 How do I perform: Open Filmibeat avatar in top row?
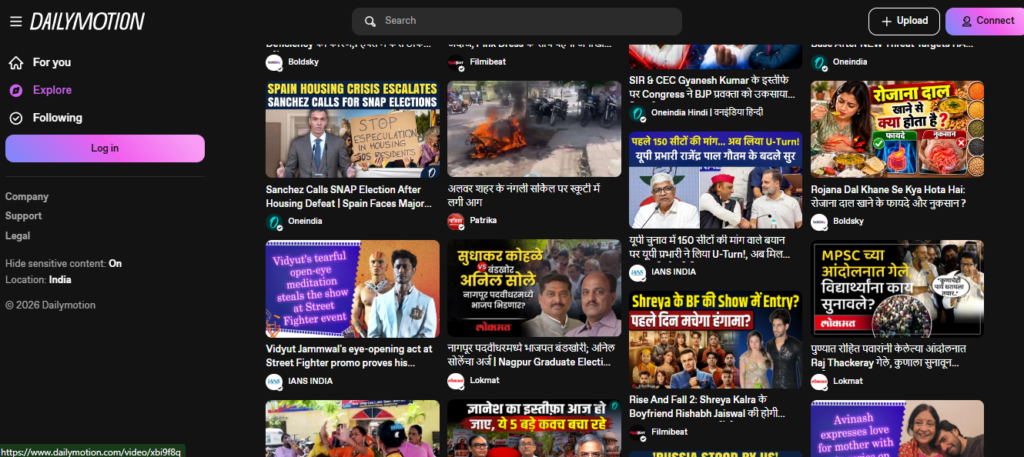455,63
